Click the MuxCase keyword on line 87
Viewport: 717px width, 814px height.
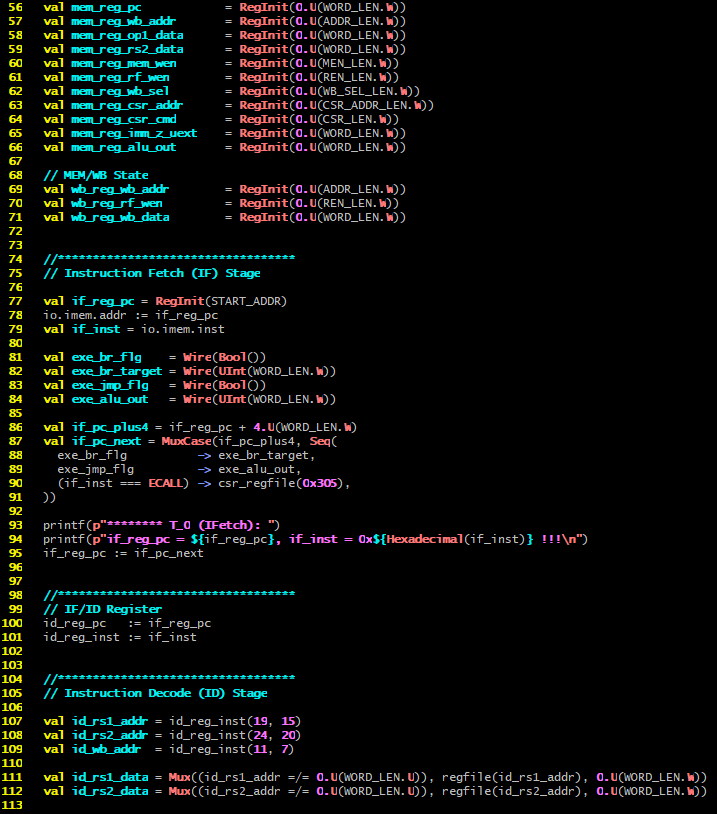pyautogui.click(x=186, y=442)
